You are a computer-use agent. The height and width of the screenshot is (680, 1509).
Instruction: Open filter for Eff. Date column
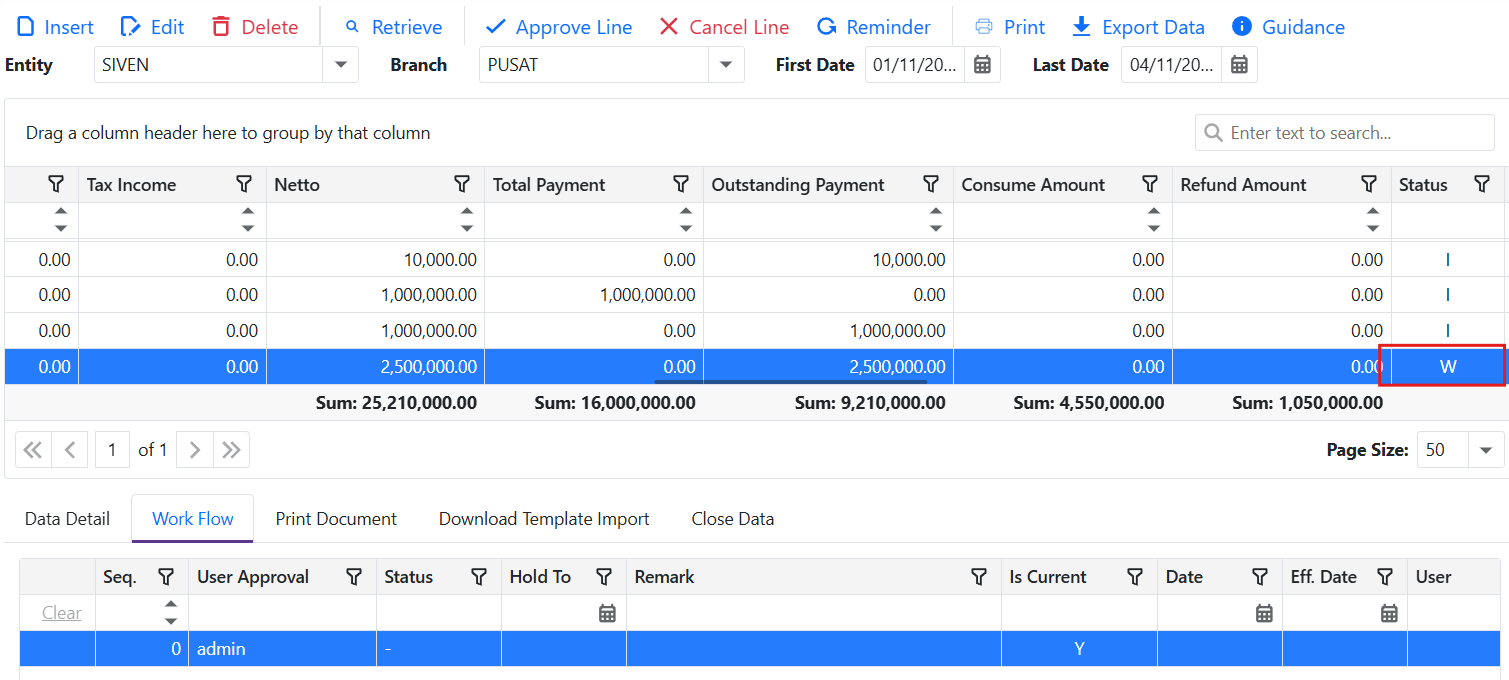[x=1385, y=577]
